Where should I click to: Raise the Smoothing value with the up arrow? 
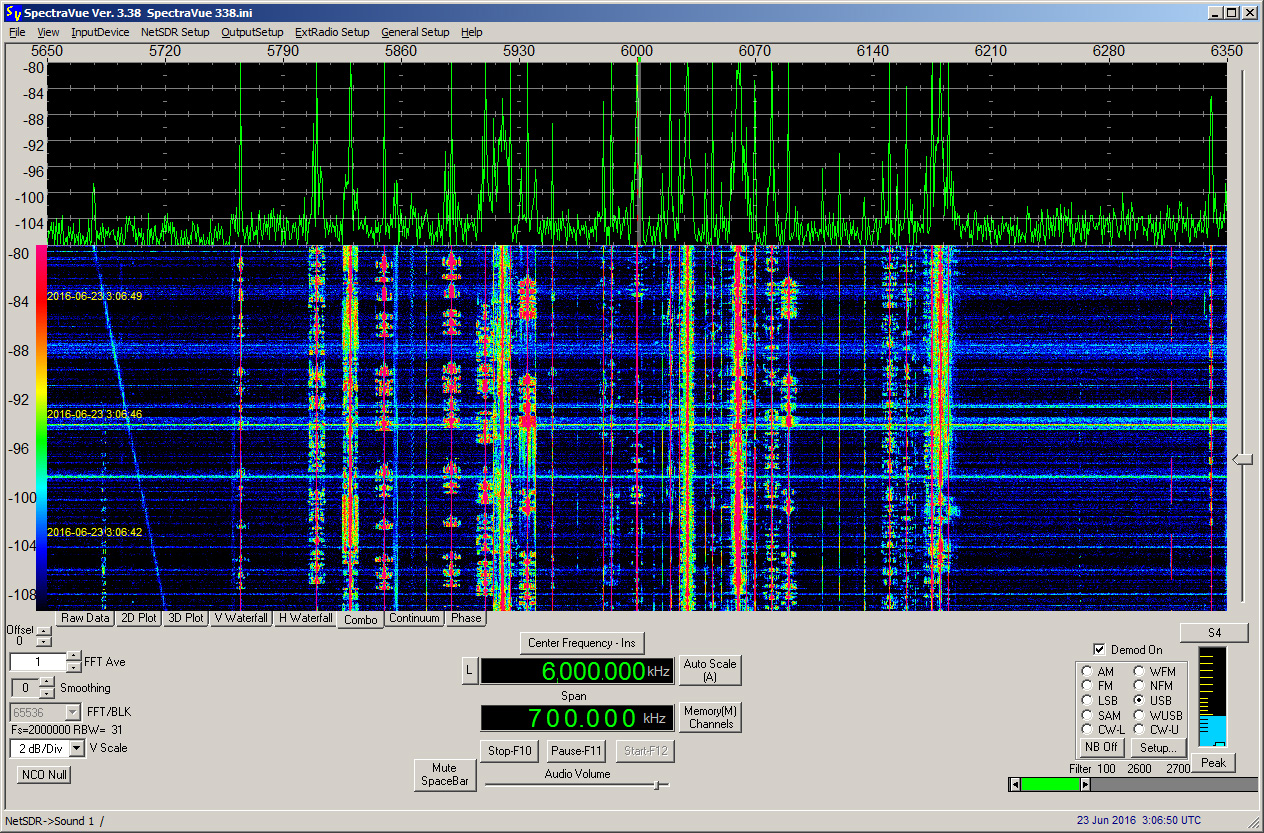[47, 682]
